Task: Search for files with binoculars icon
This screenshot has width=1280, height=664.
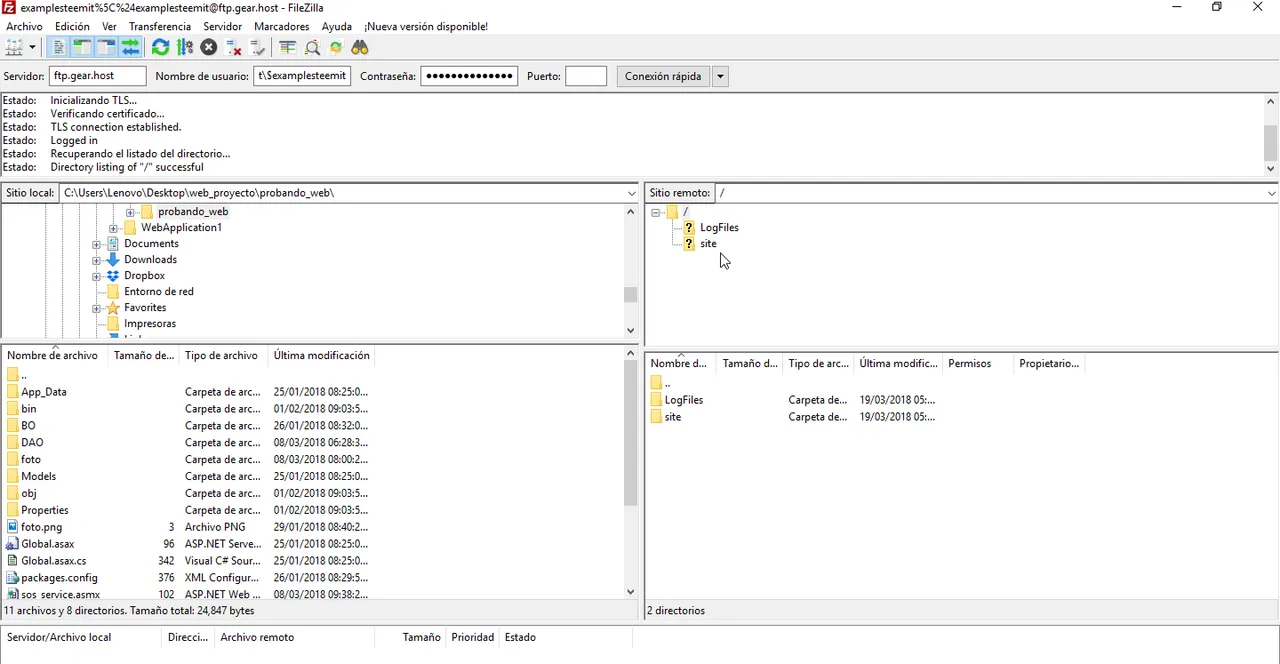Action: (360, 47)
